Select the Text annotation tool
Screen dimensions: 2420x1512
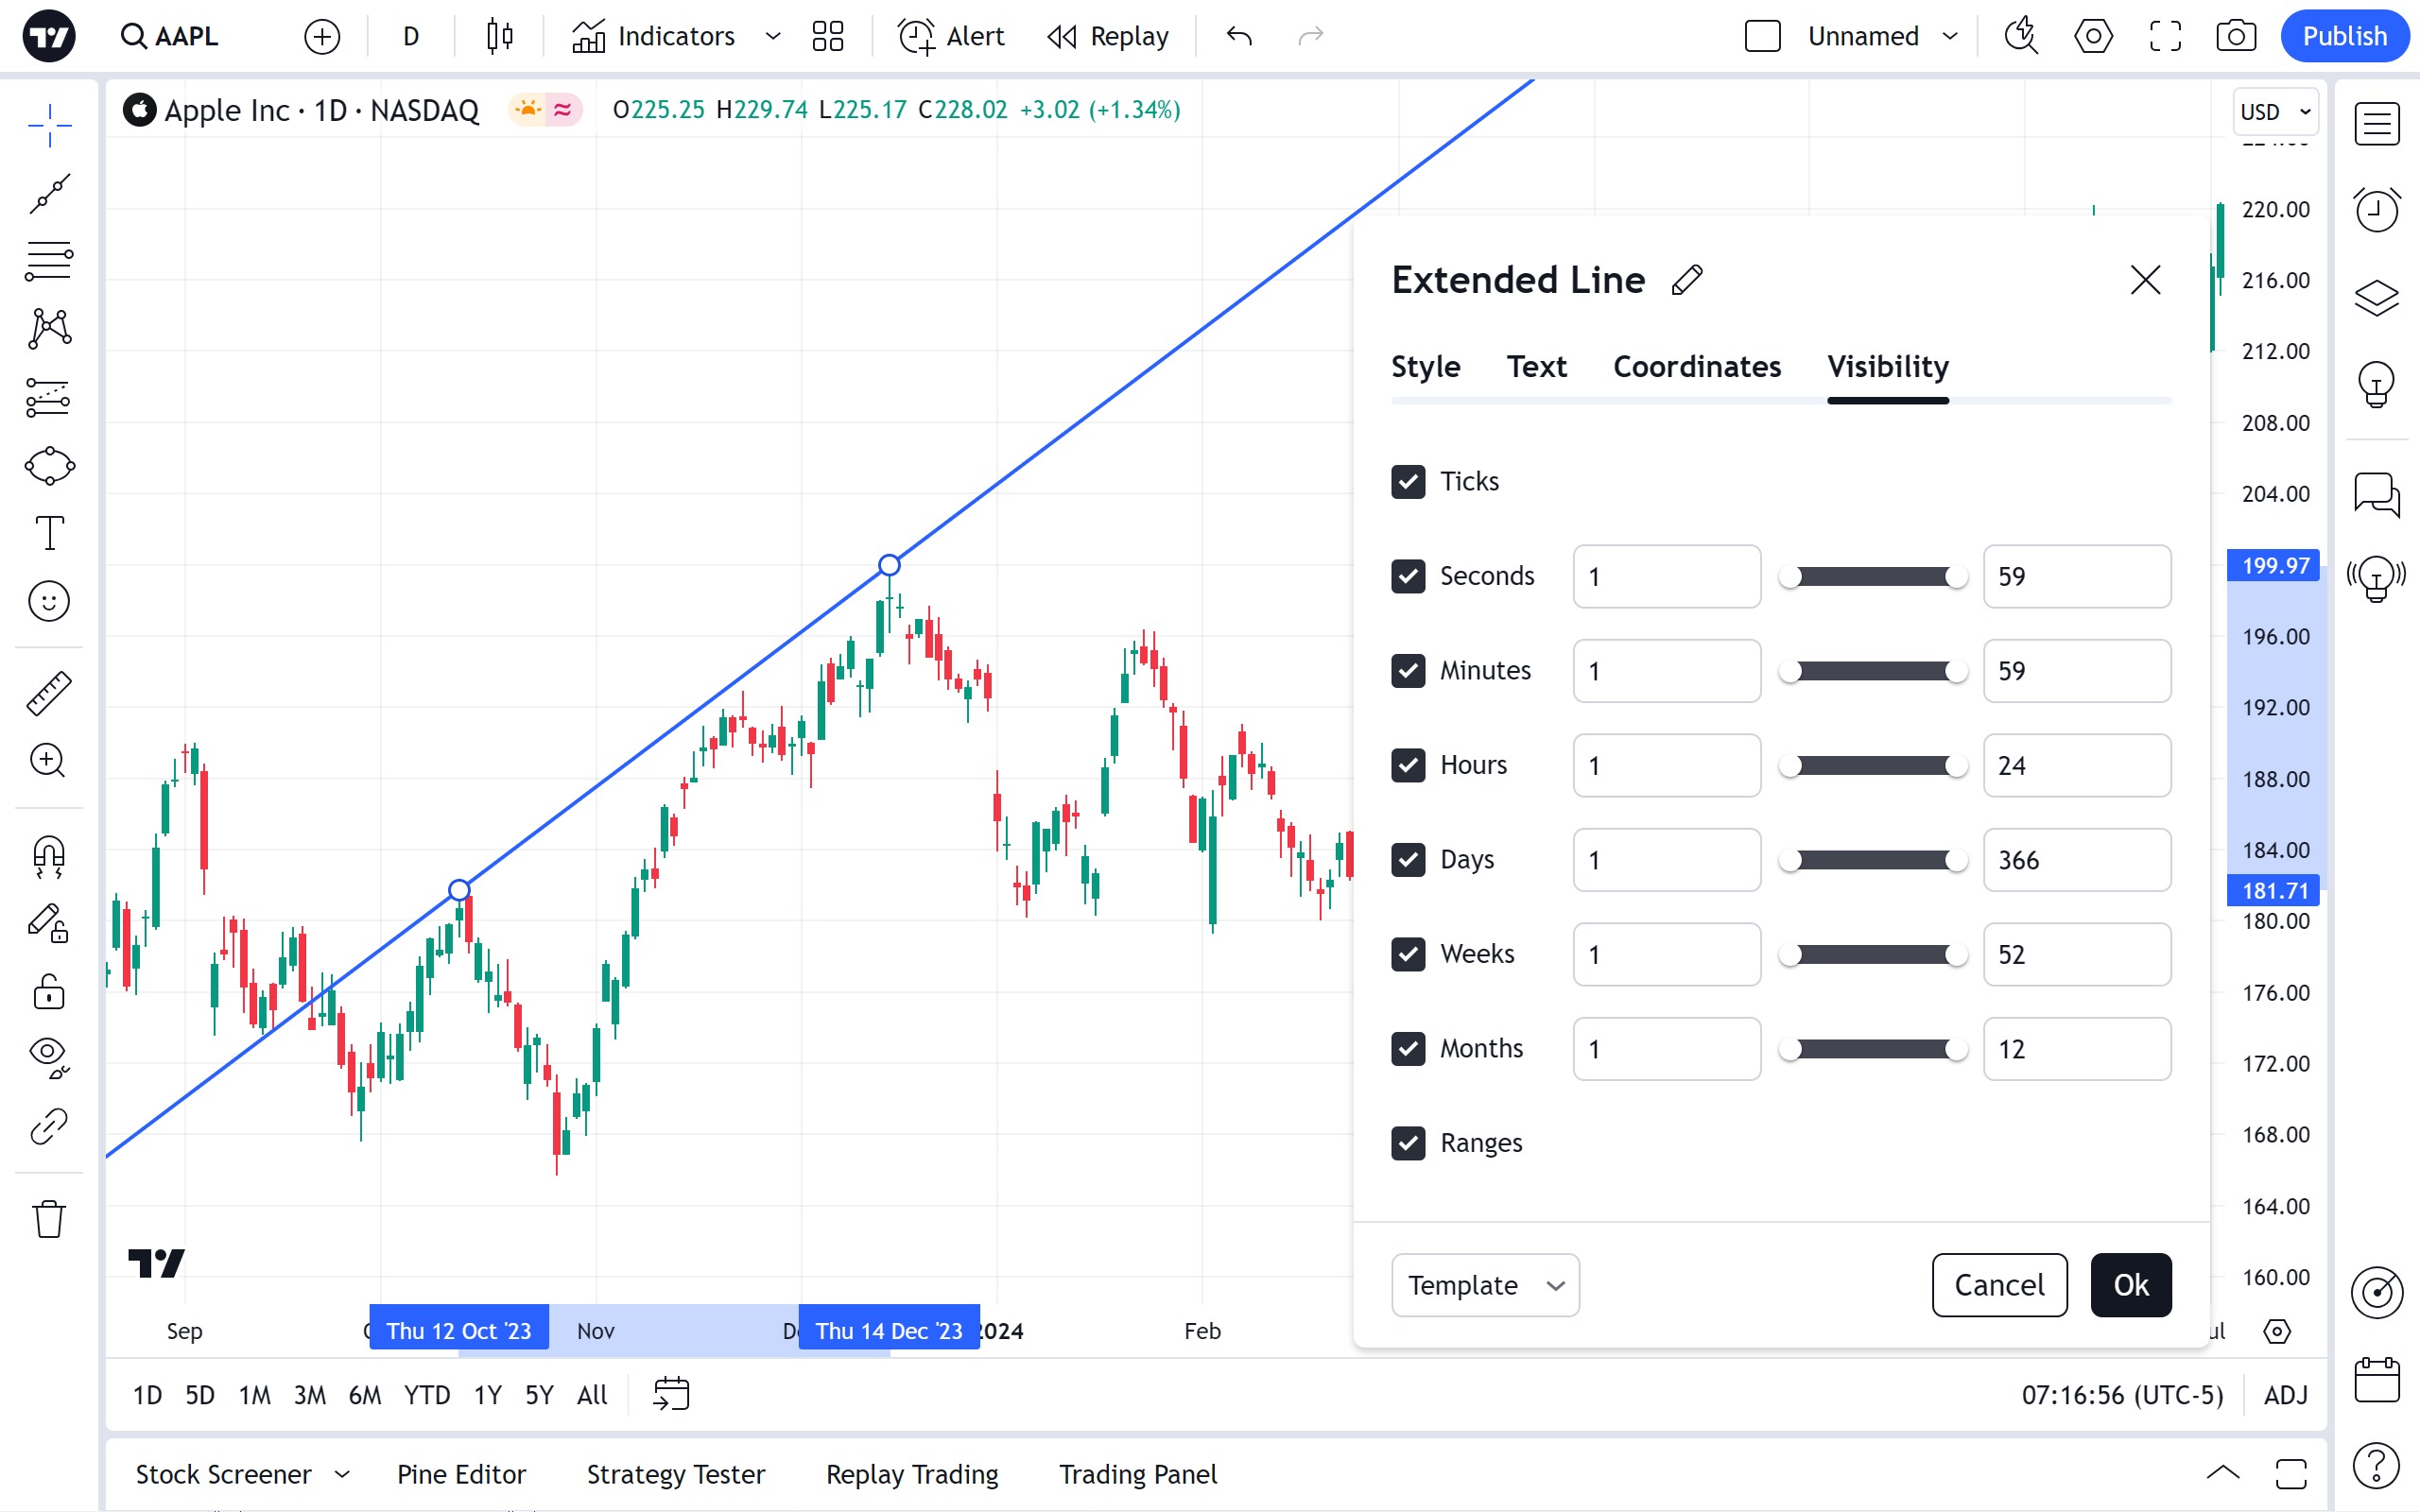click(49, 533)
